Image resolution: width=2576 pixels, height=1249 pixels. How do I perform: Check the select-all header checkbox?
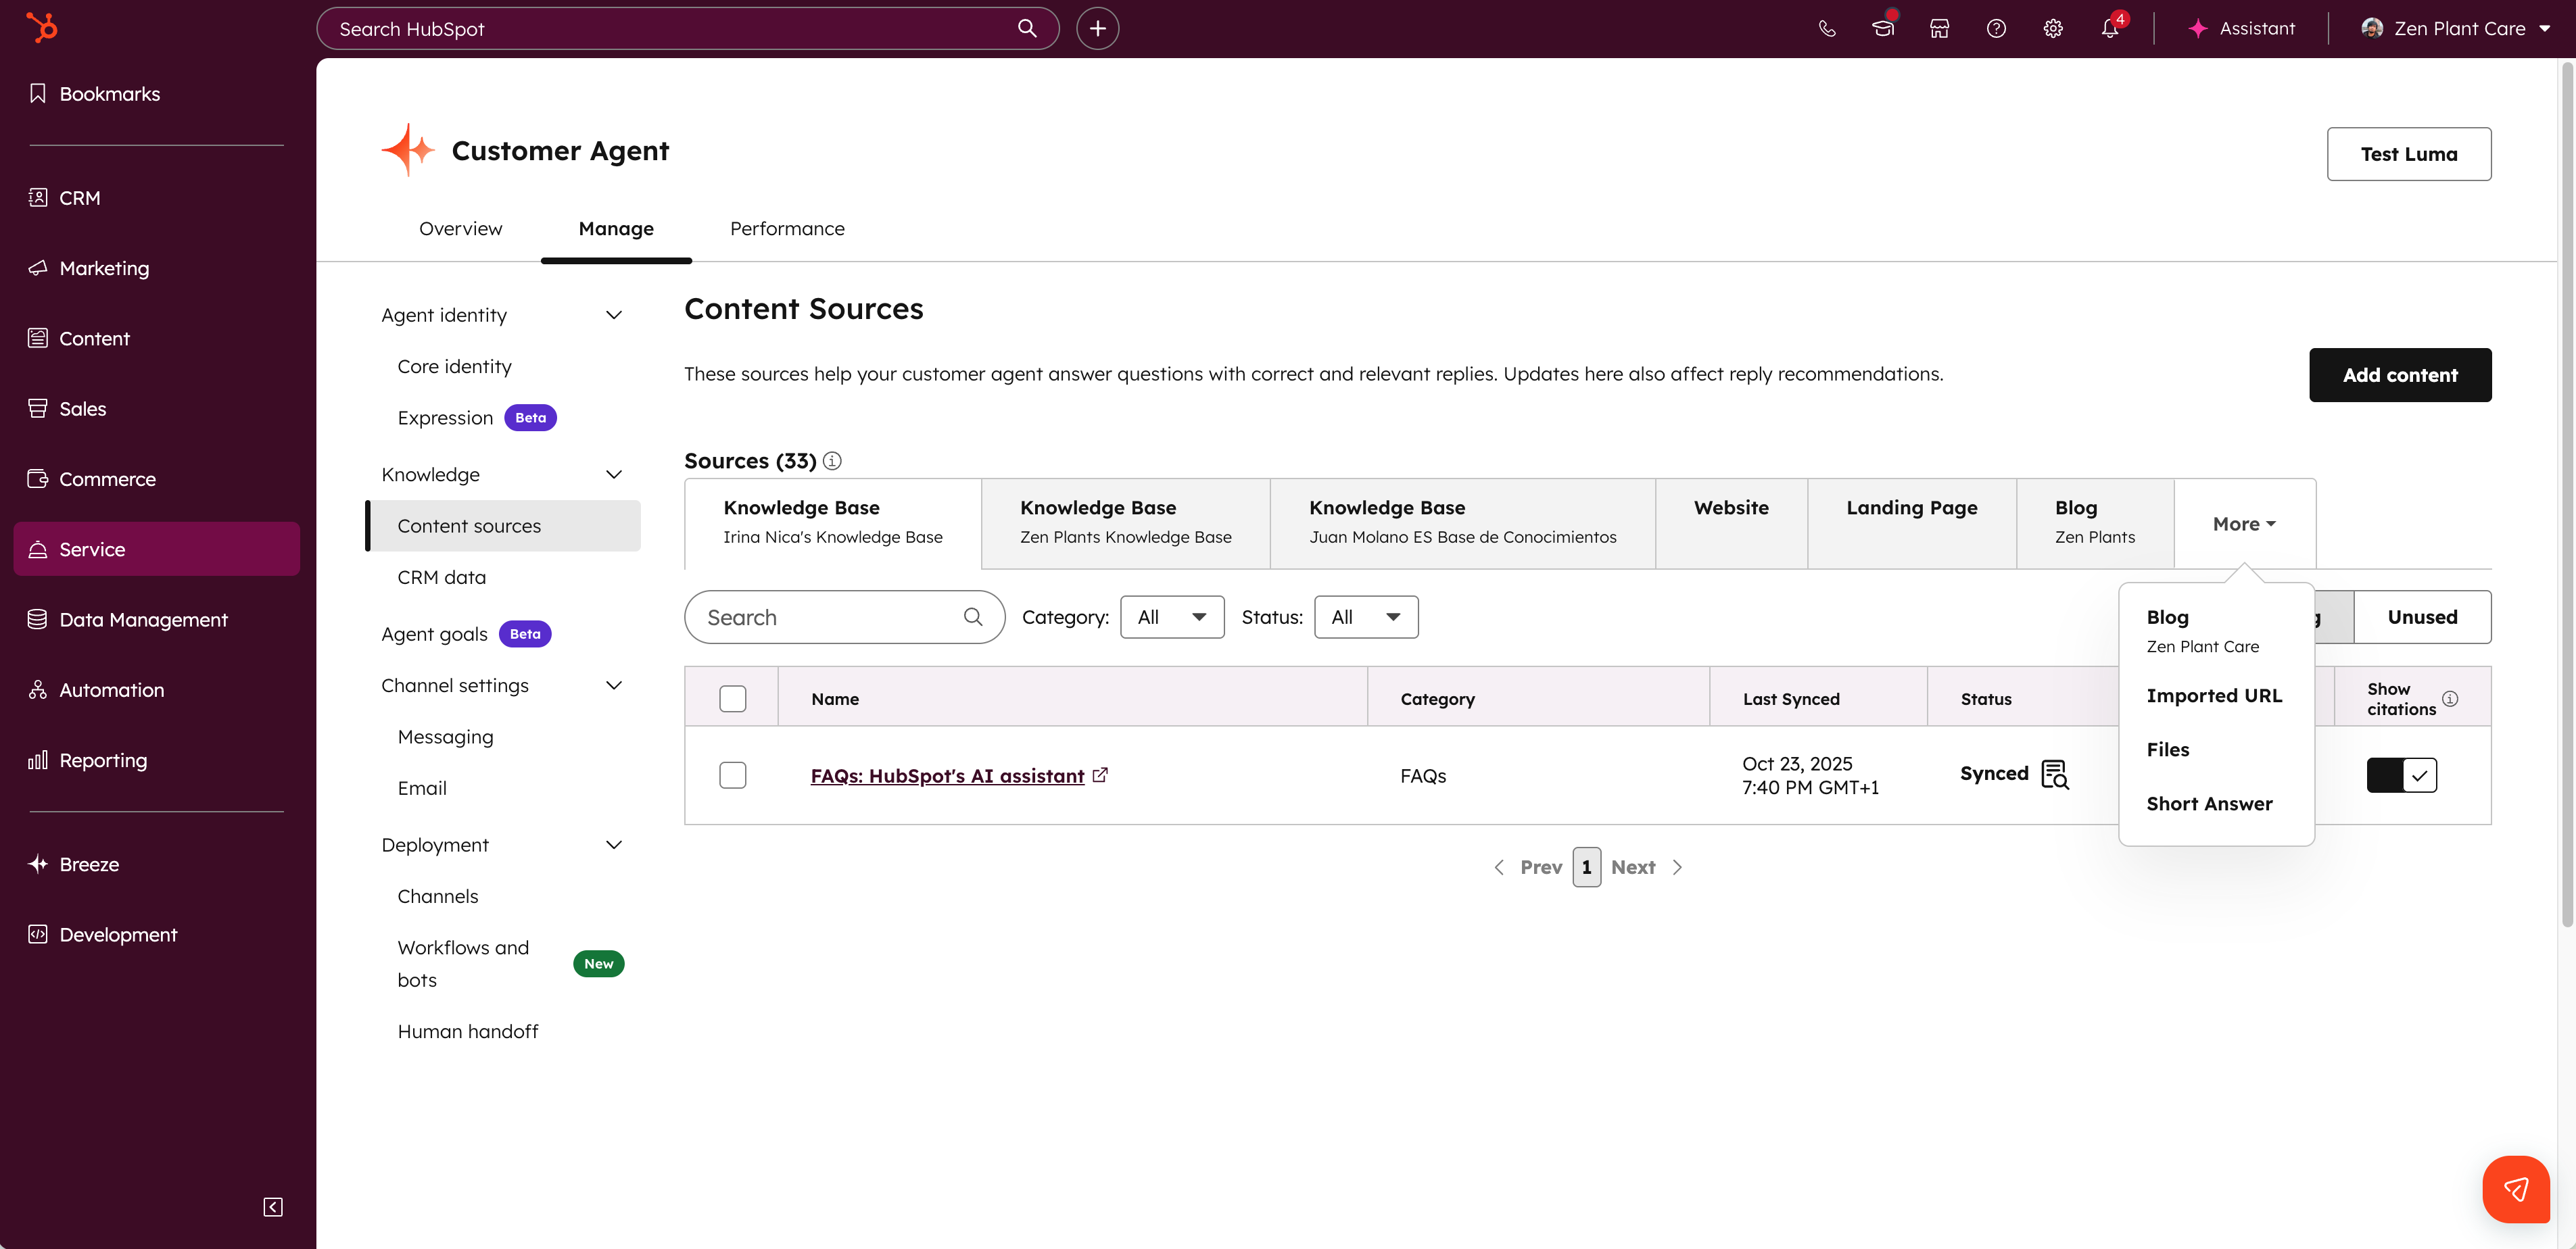pos(732,698)
